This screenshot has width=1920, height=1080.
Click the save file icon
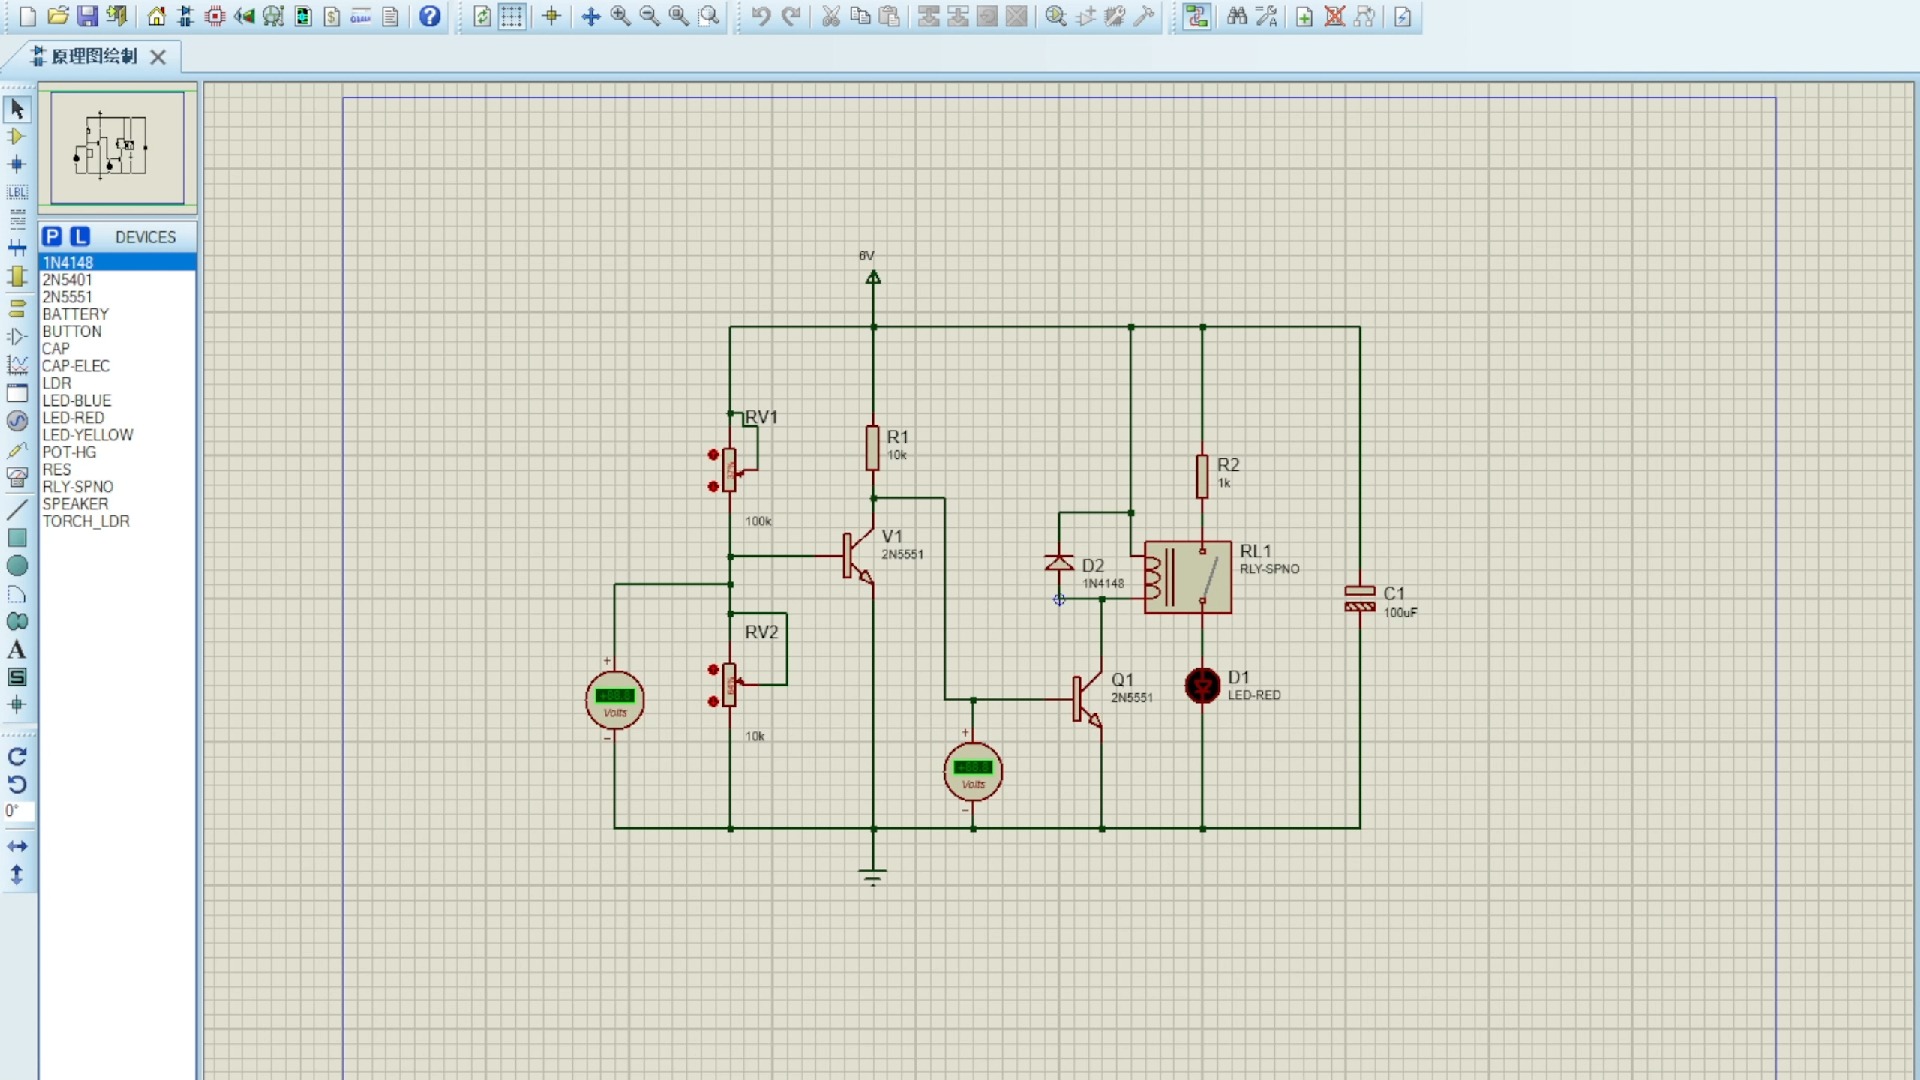87,16
